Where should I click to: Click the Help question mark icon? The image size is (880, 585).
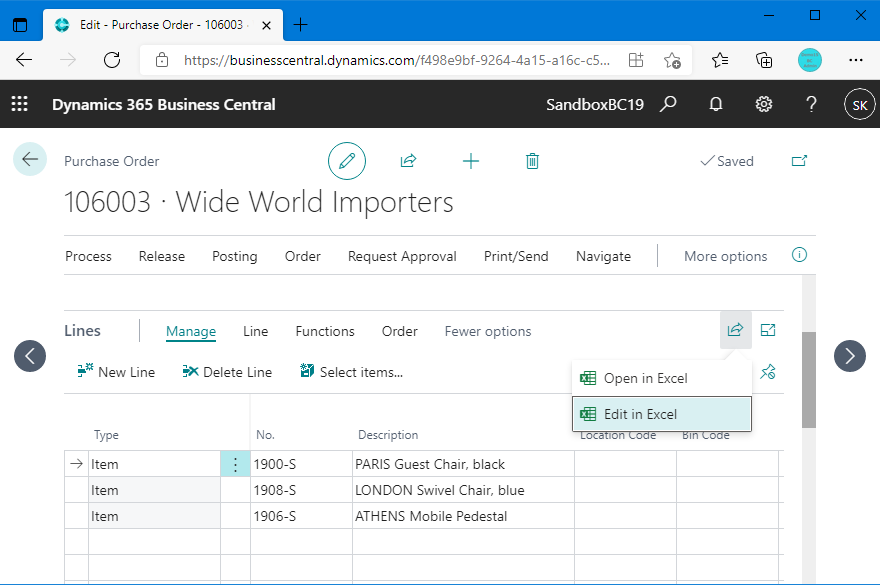tap(811, 104)
